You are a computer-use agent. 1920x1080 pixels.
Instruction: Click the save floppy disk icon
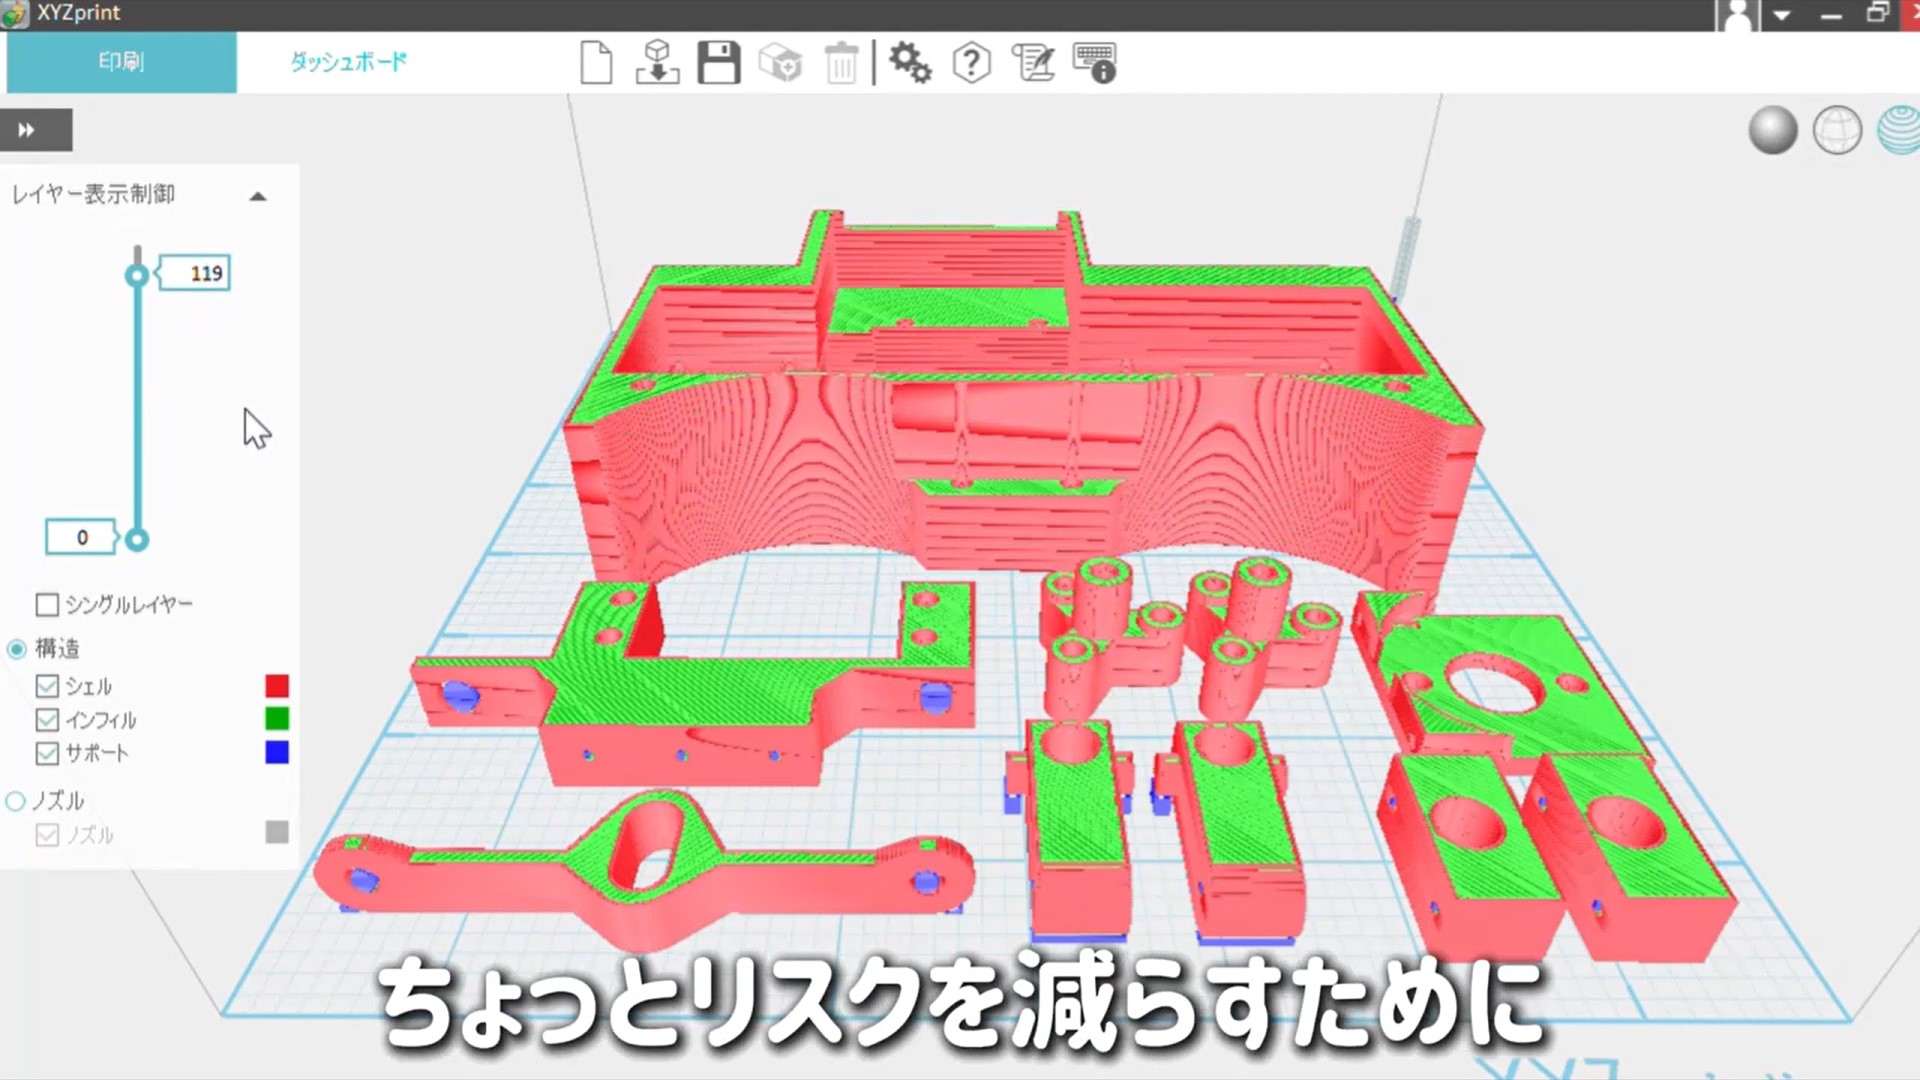tap(718, 62)
